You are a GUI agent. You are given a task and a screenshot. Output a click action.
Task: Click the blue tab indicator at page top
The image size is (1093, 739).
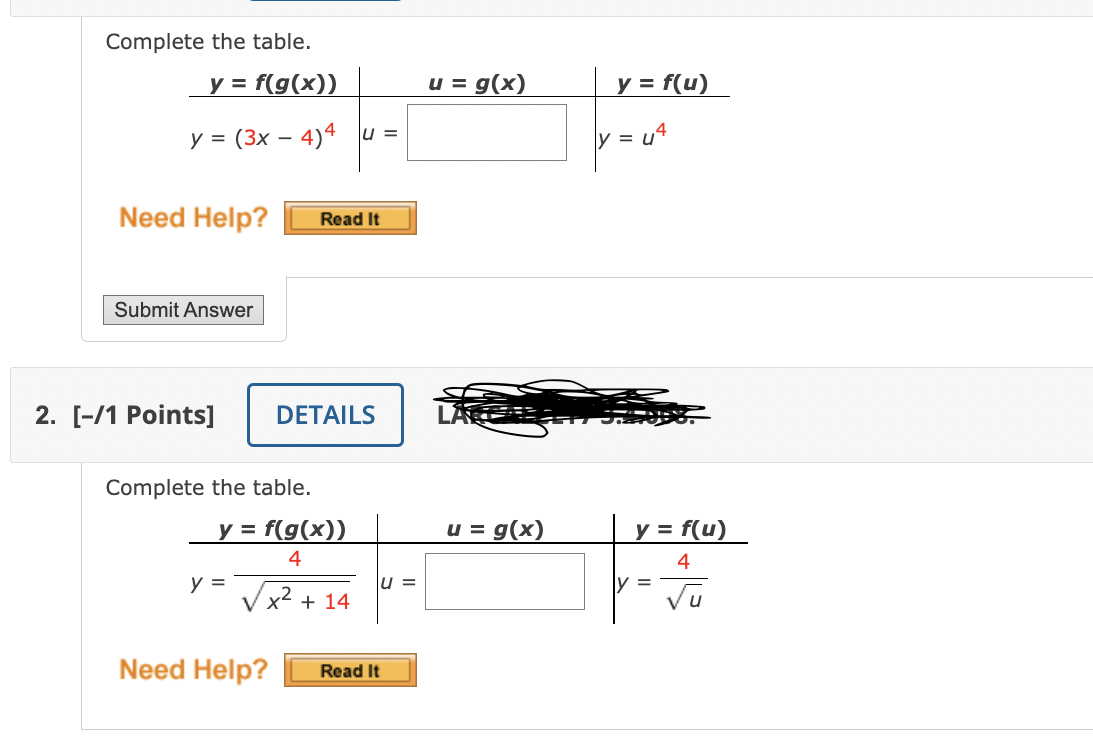tap(323, 2)
